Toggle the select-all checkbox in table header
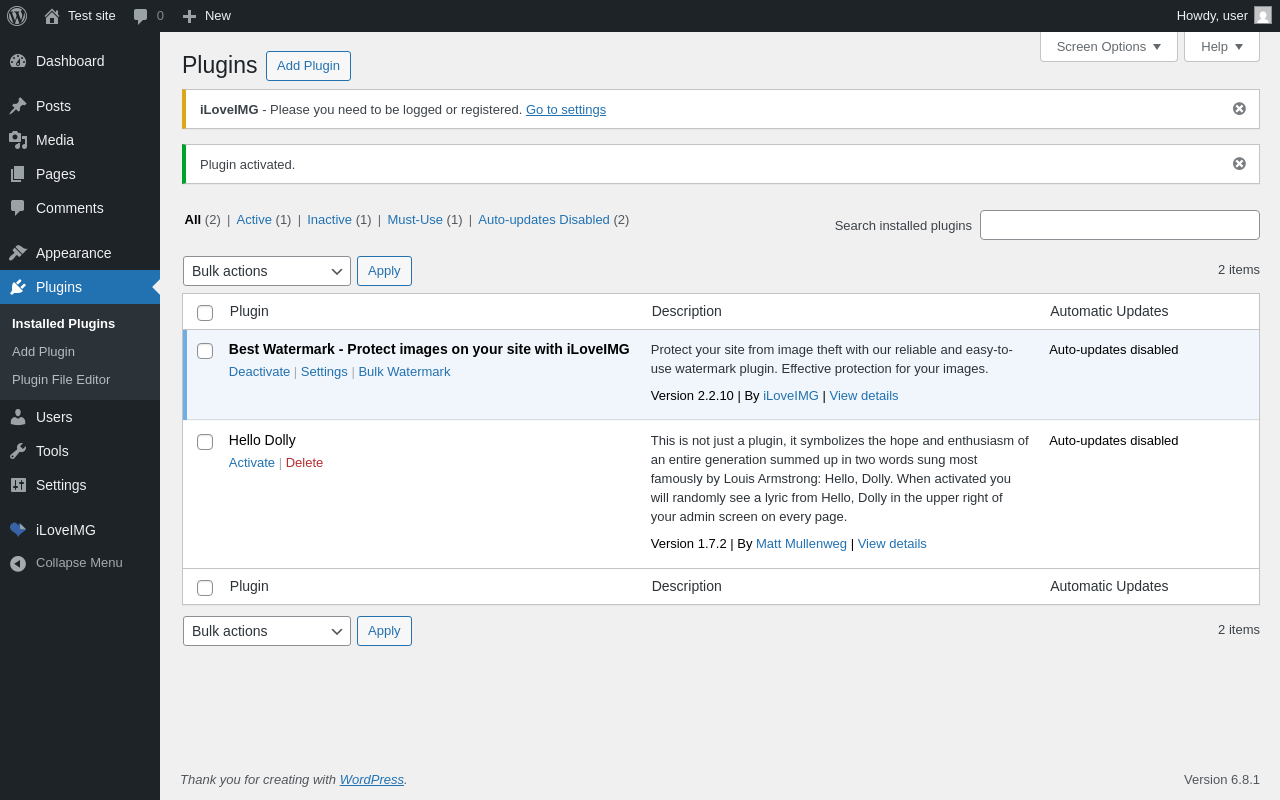Viewport: 1280px width, 800px height. 205,313
